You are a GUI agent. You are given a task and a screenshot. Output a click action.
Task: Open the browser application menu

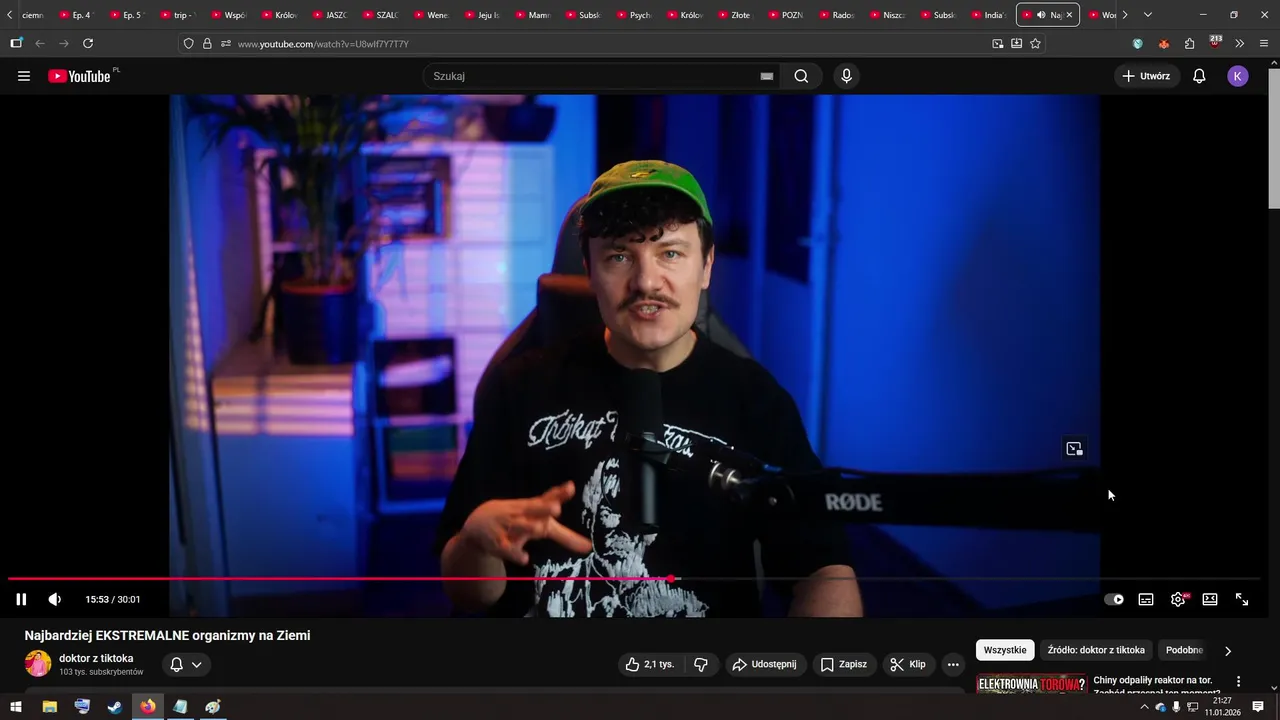[1264, 44]
